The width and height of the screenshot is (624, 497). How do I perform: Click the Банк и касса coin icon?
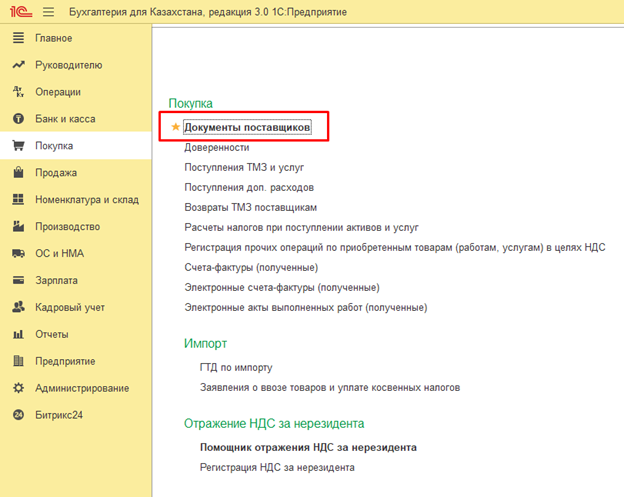[17, 119]
